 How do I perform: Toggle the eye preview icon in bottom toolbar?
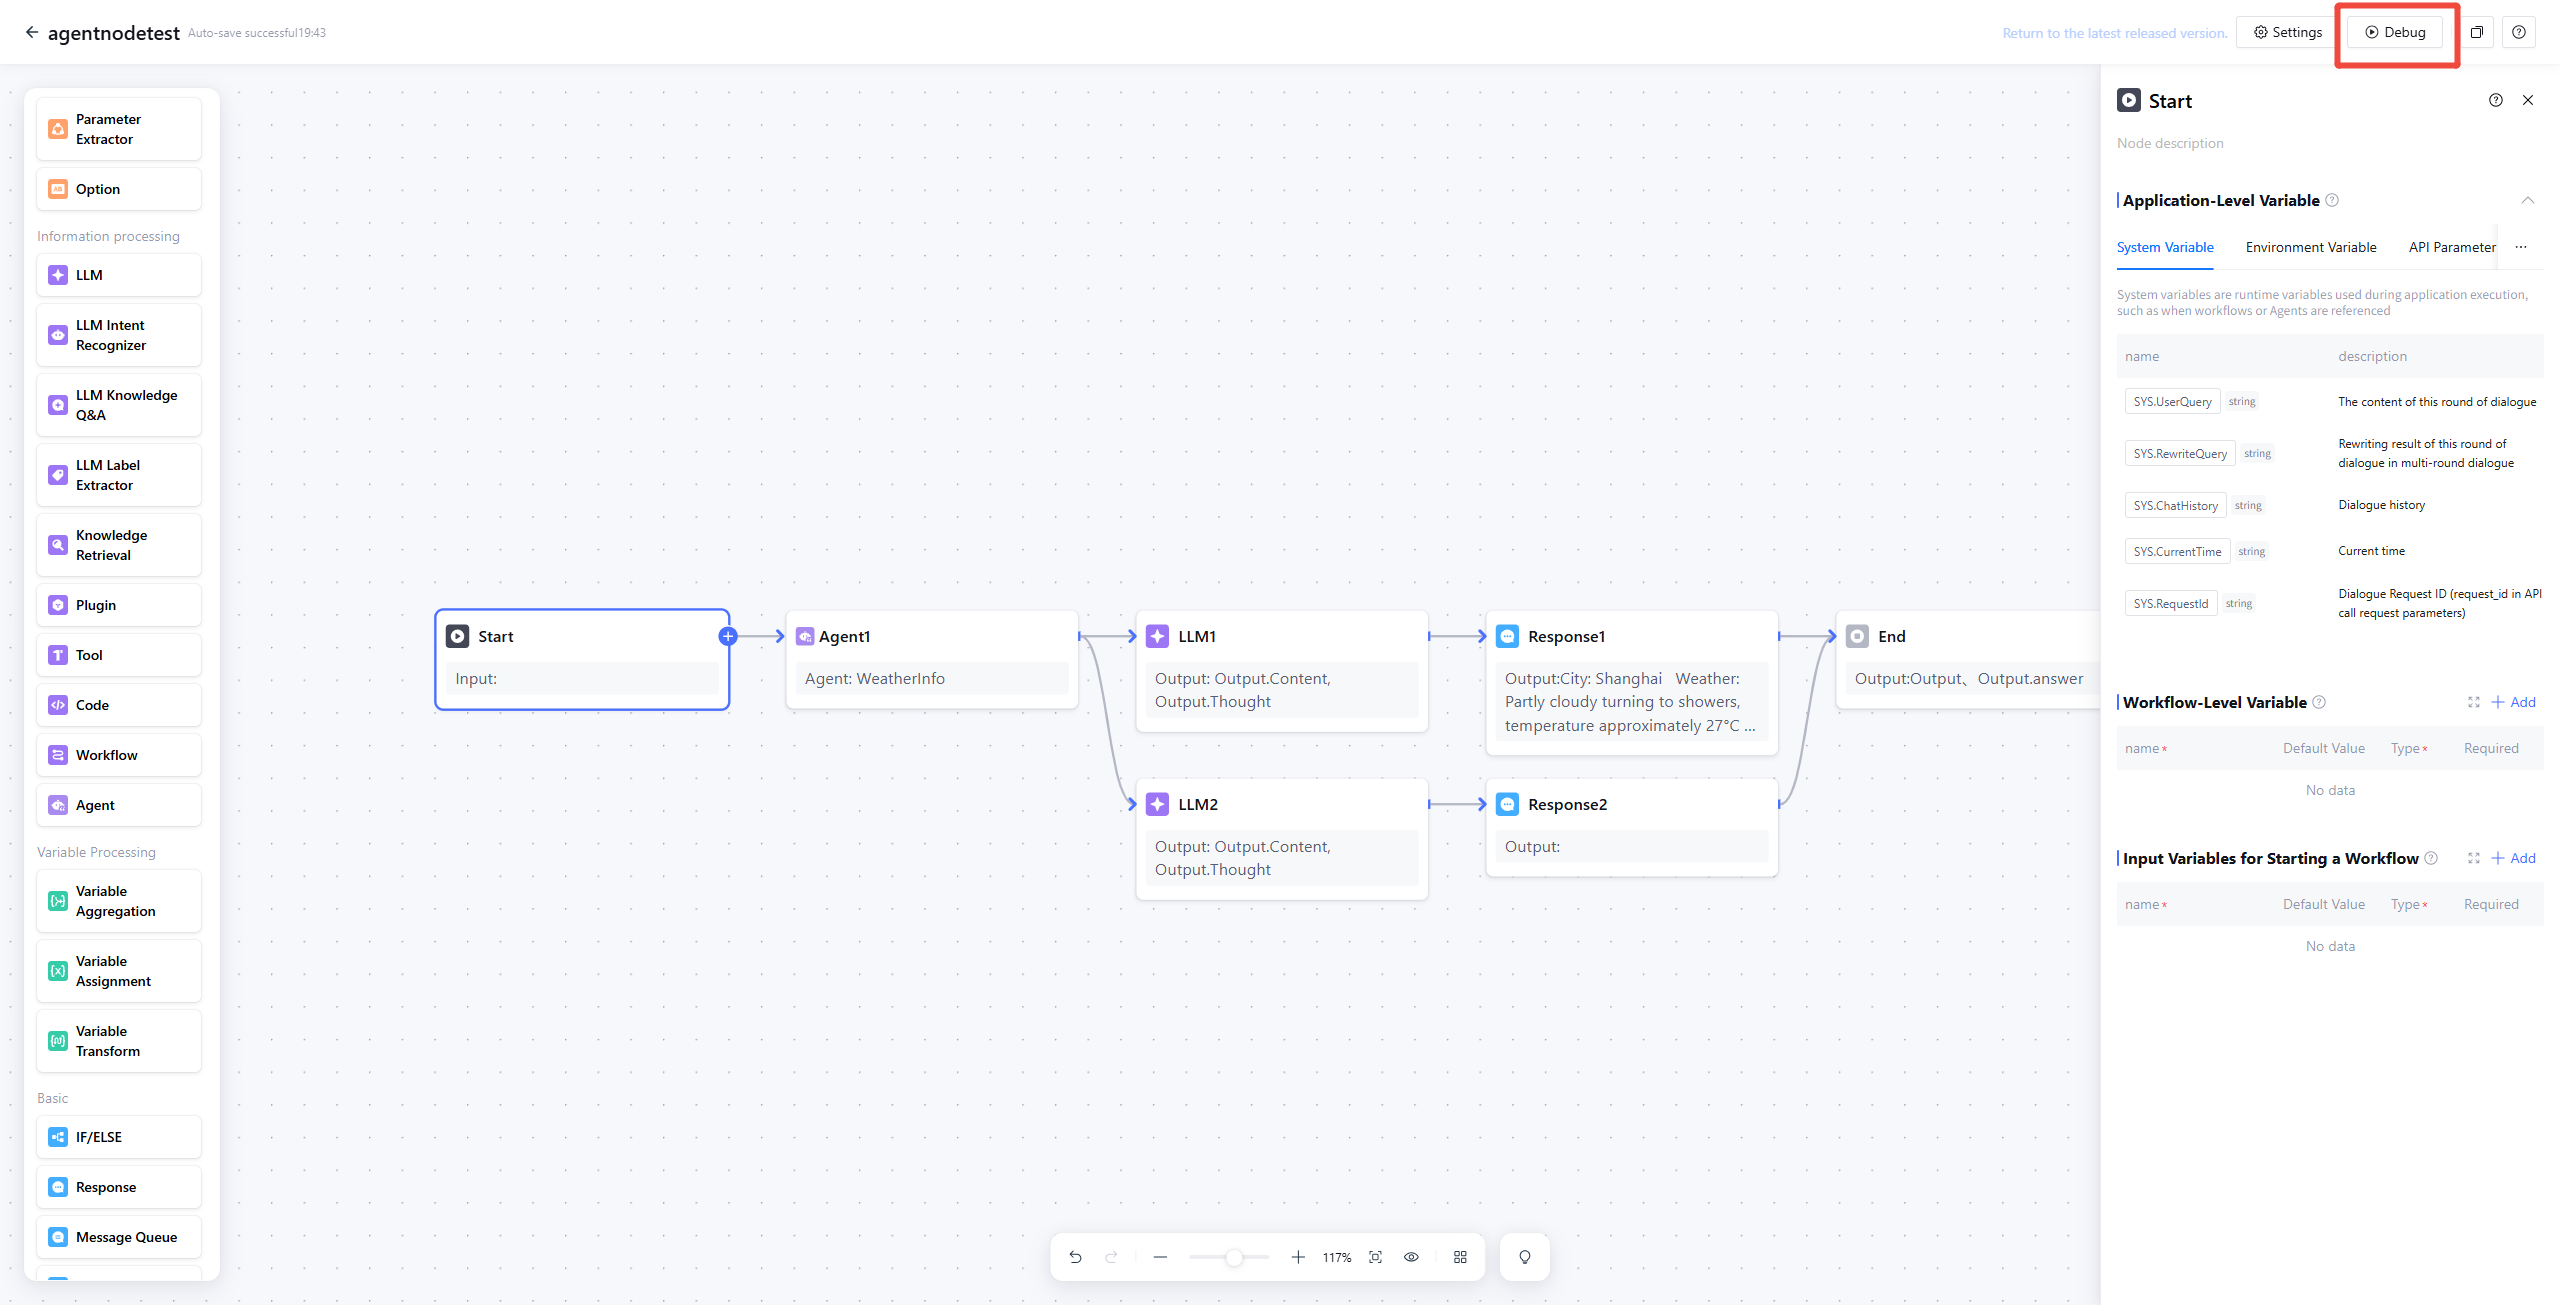click(x=1411, y=1257)
